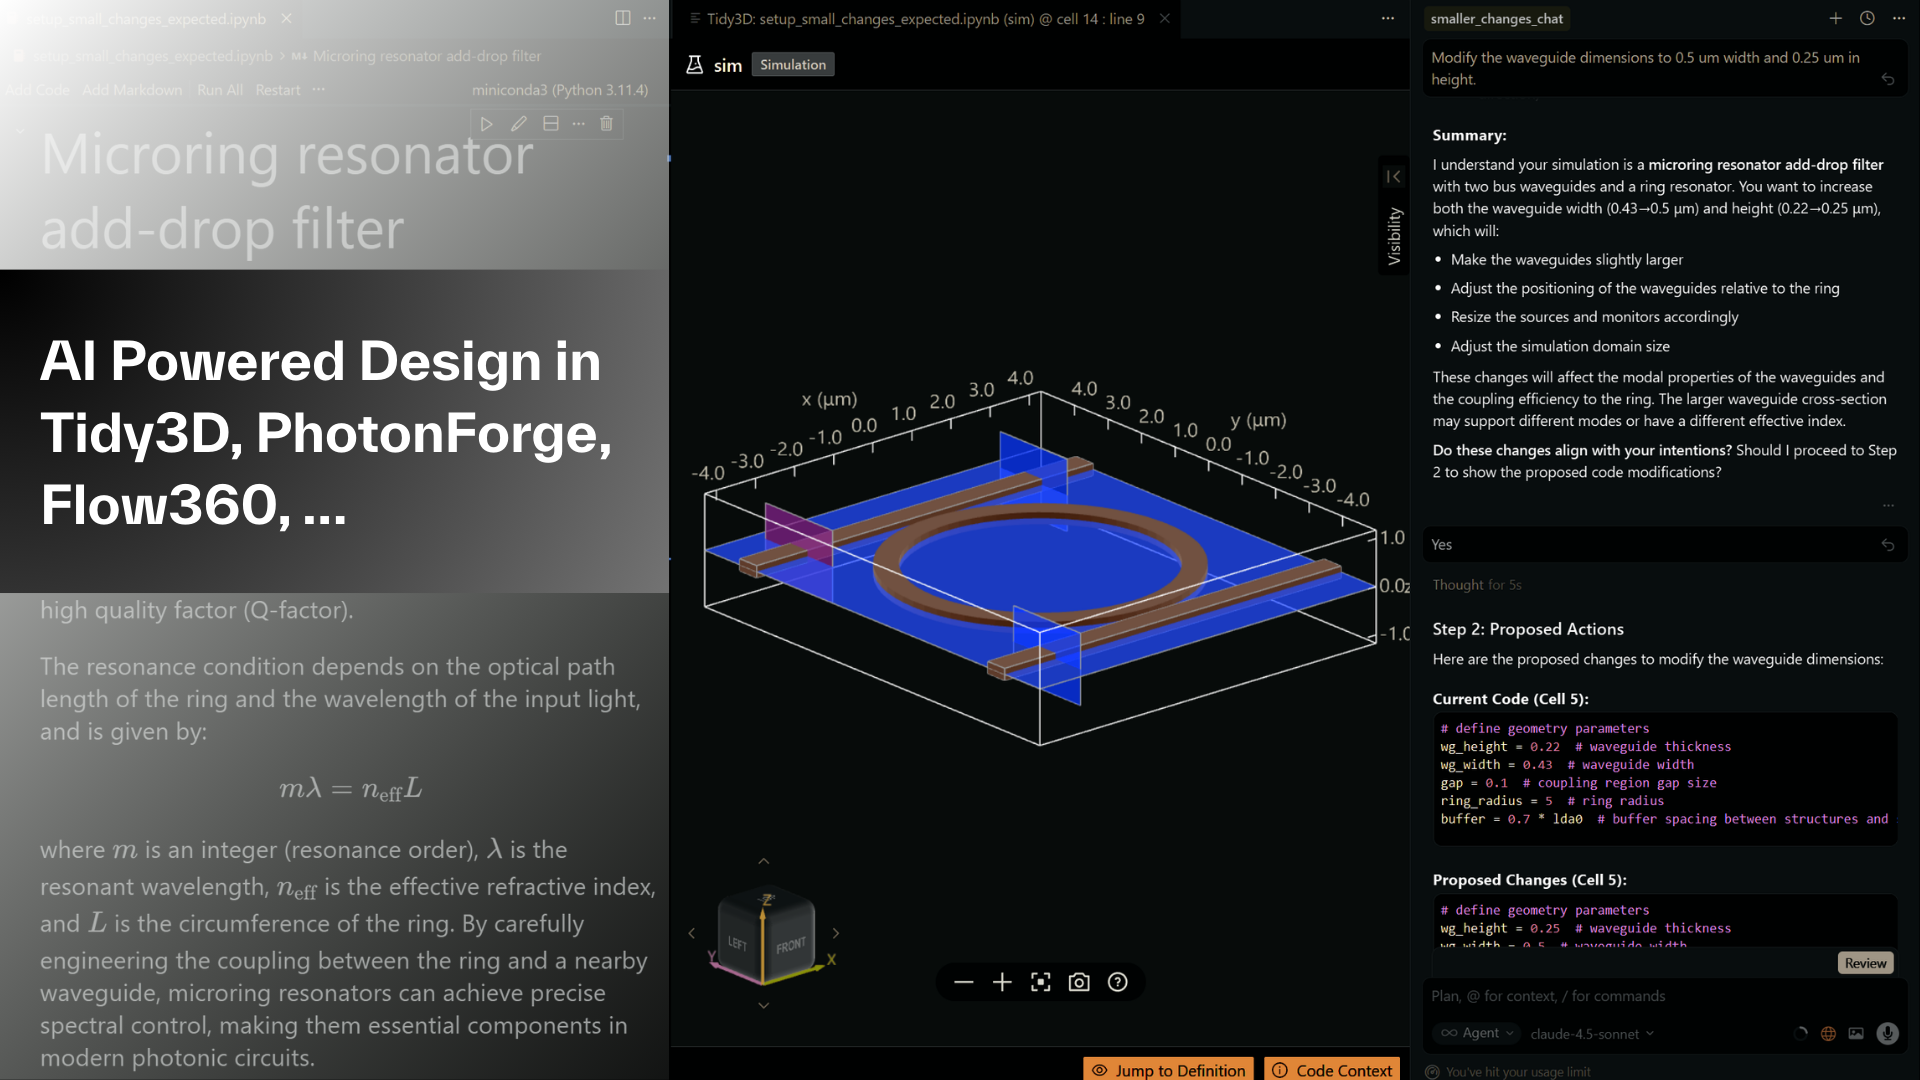The image size is (1920, 1080).
Task: Start a new chat with plus icon
Action: click(1836, 18)
